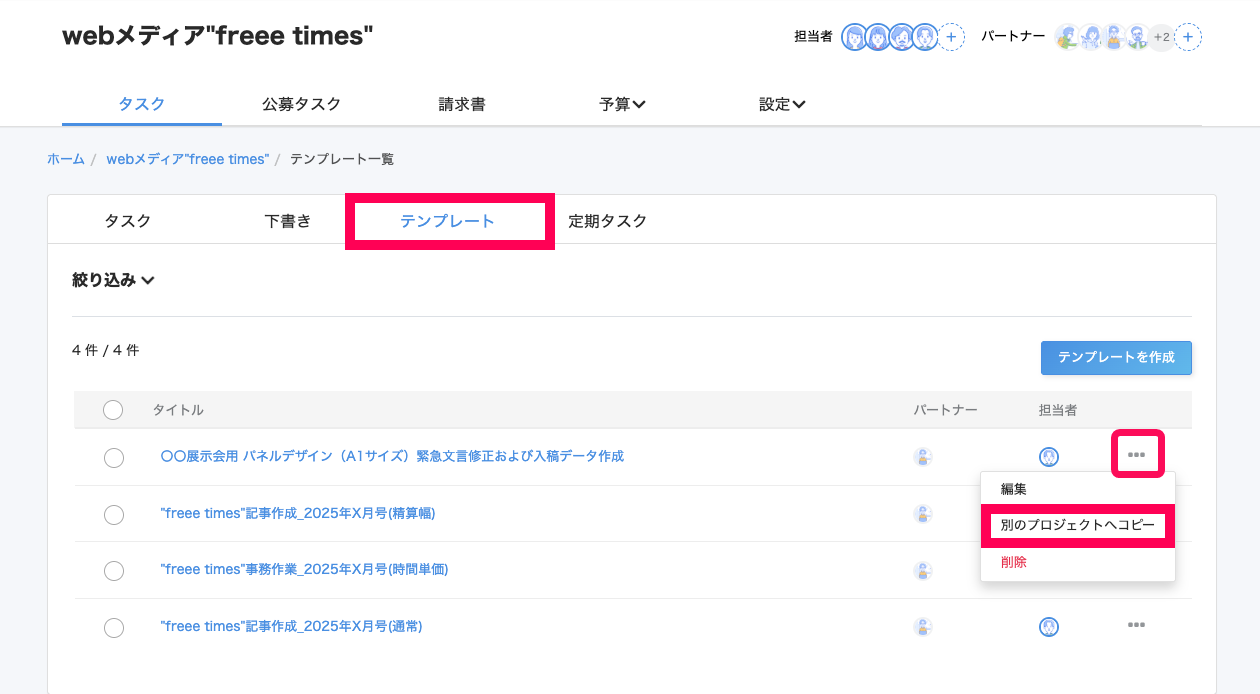Open webメディア"freee times" breadcrumb link
This screenshot has width=1260, height=694.
(x=188, y=159)
